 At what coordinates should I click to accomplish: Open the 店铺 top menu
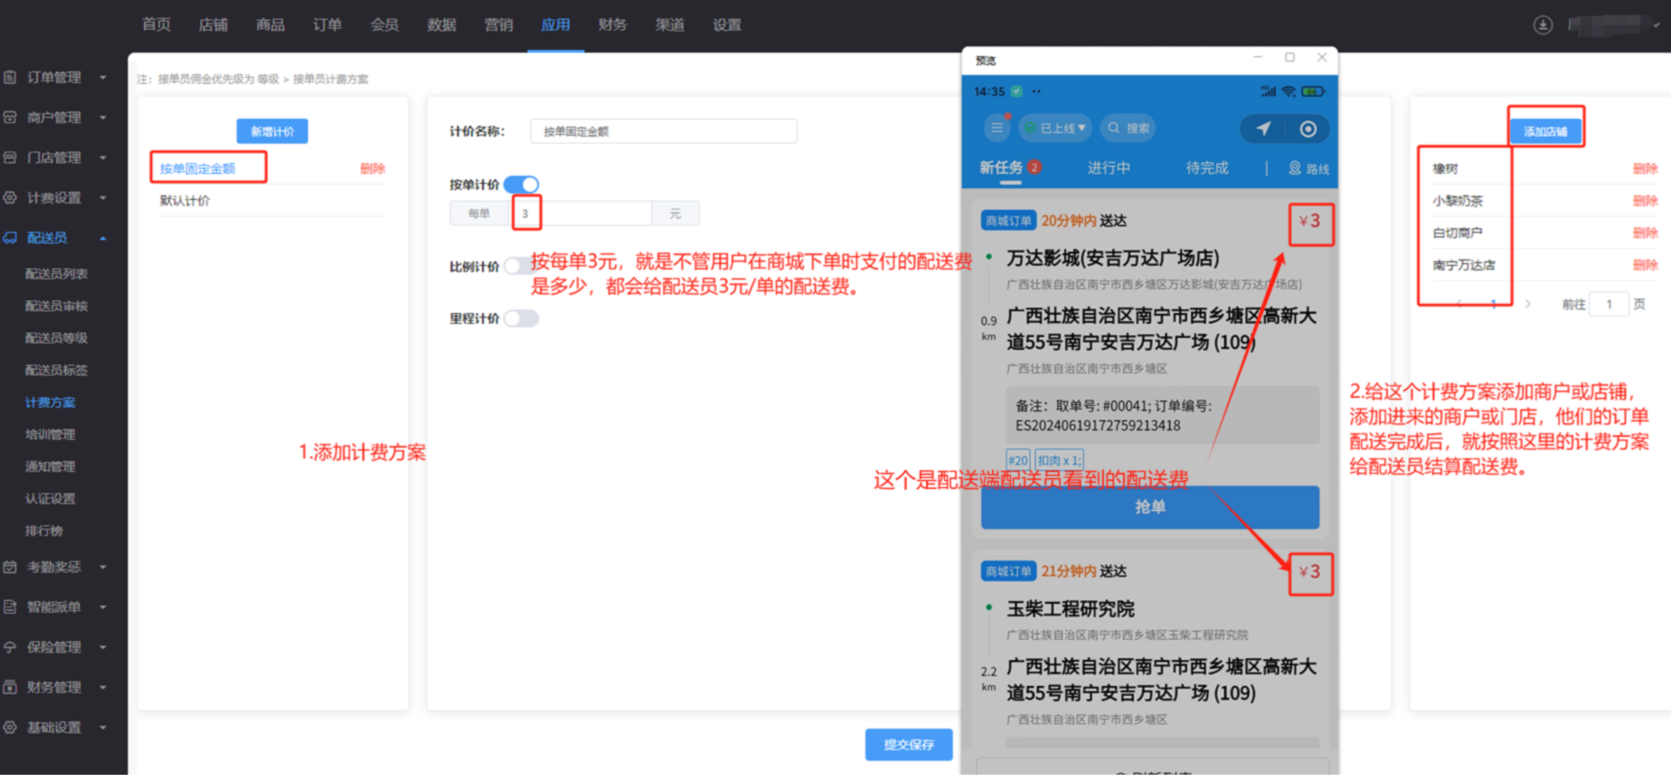(x=213, y=25)
